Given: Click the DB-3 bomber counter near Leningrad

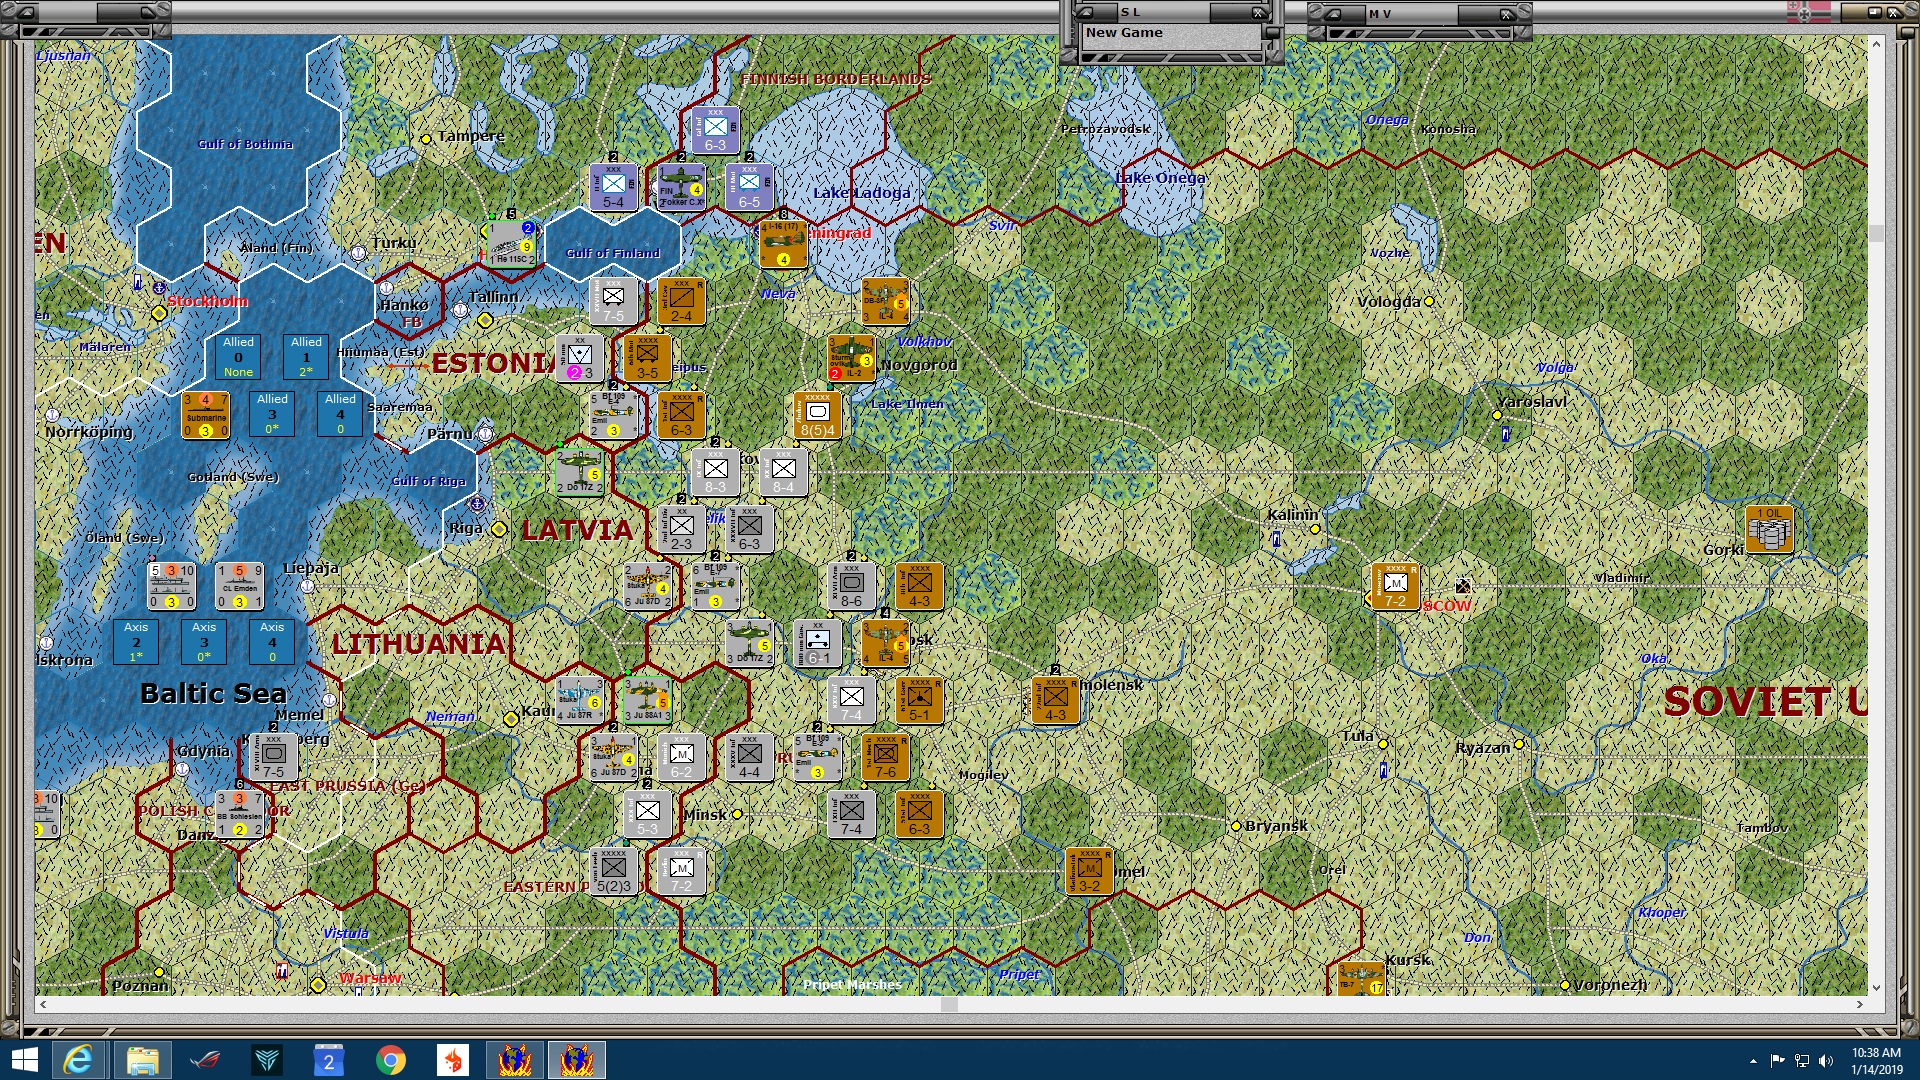Looking at the screenshot, I should (x=884, y=302).
